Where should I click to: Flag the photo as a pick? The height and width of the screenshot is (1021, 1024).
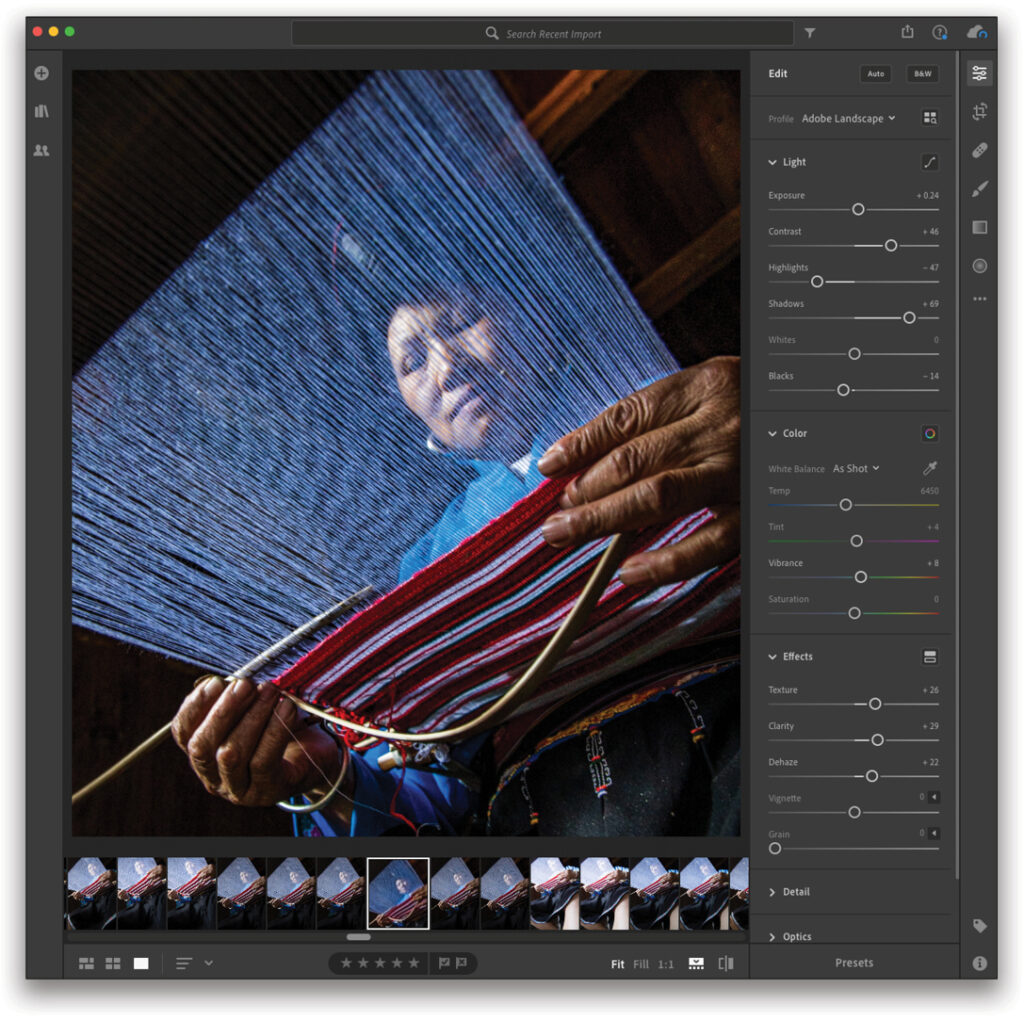(x=443, y=963)
